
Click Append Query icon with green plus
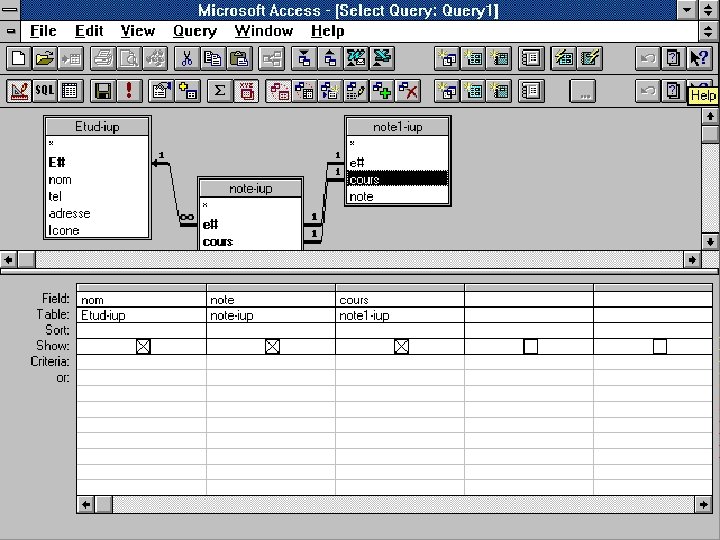pyautogui.click(x=382, y=90)
